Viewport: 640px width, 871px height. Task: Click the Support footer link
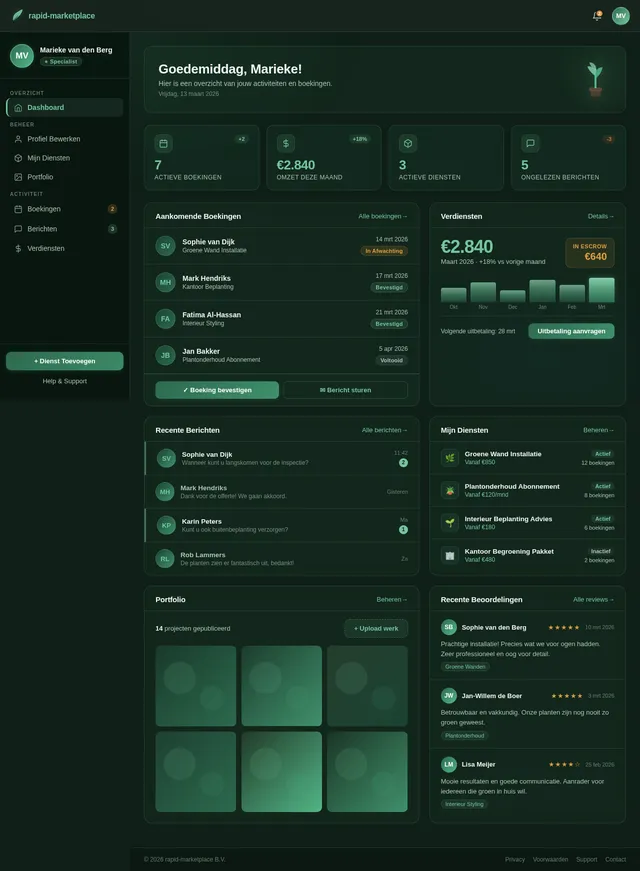point(587,859)
